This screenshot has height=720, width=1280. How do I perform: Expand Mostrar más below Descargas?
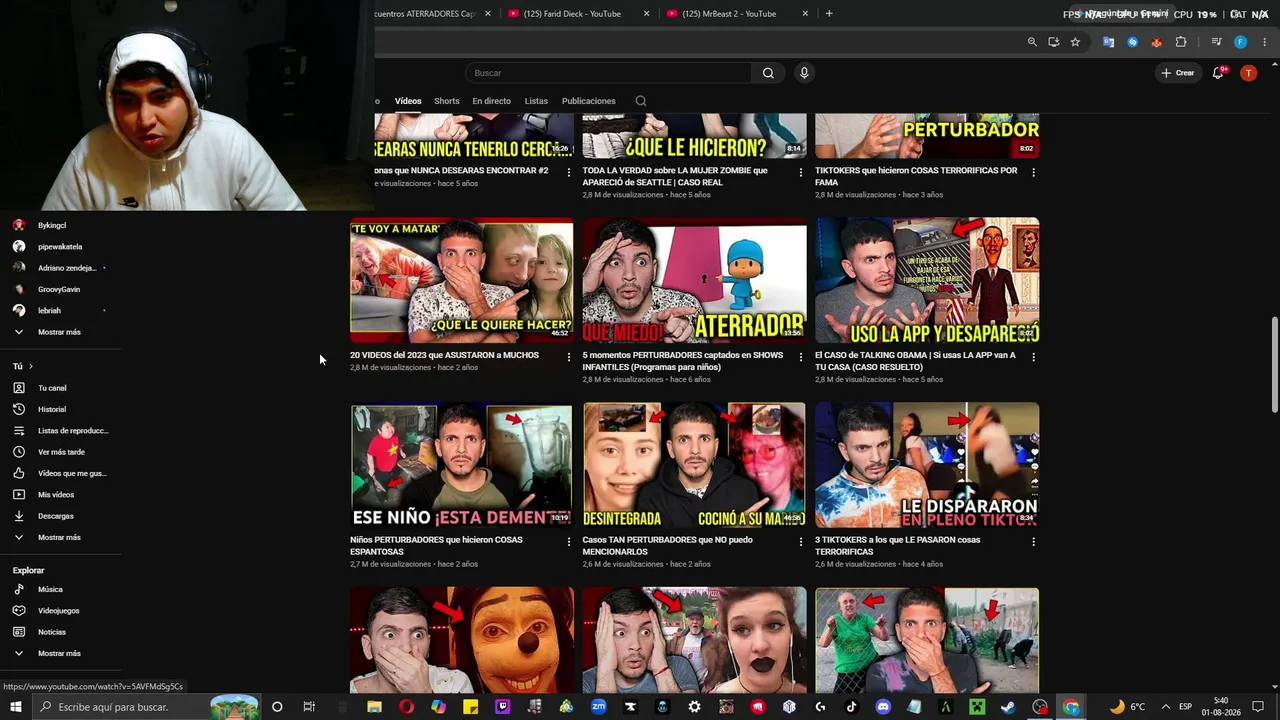tap(59, 538)
